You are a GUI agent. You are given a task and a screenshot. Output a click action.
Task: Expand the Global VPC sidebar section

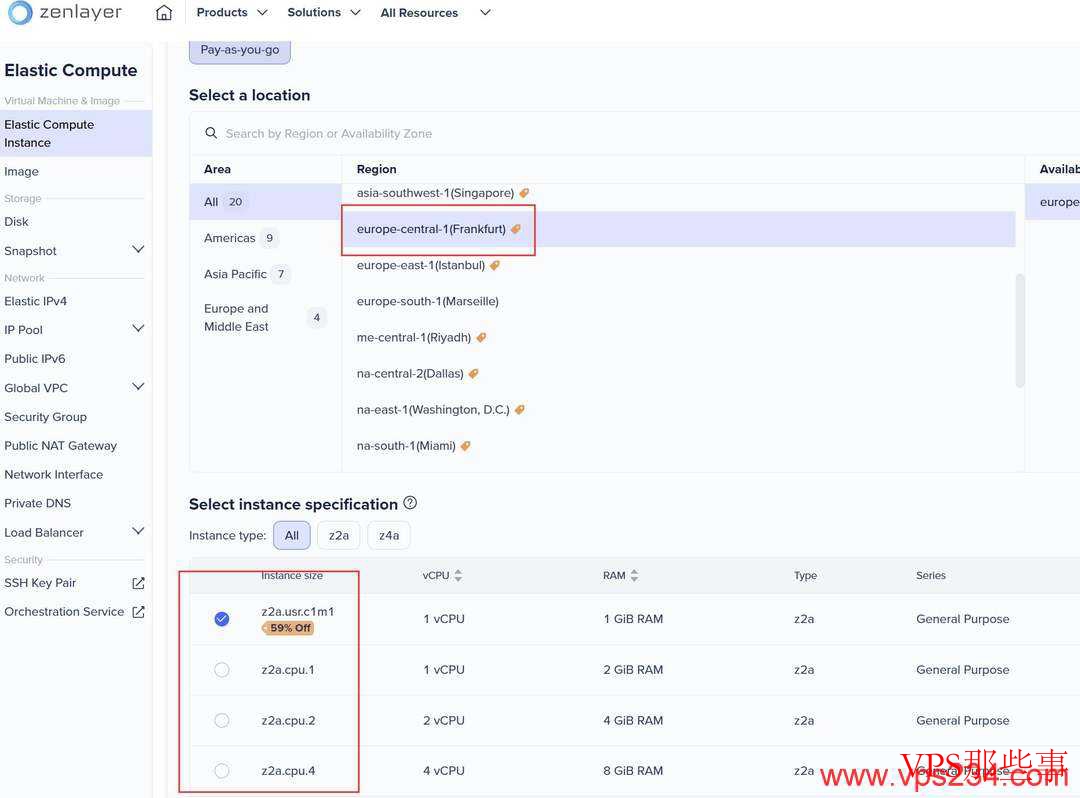point(138,387)
